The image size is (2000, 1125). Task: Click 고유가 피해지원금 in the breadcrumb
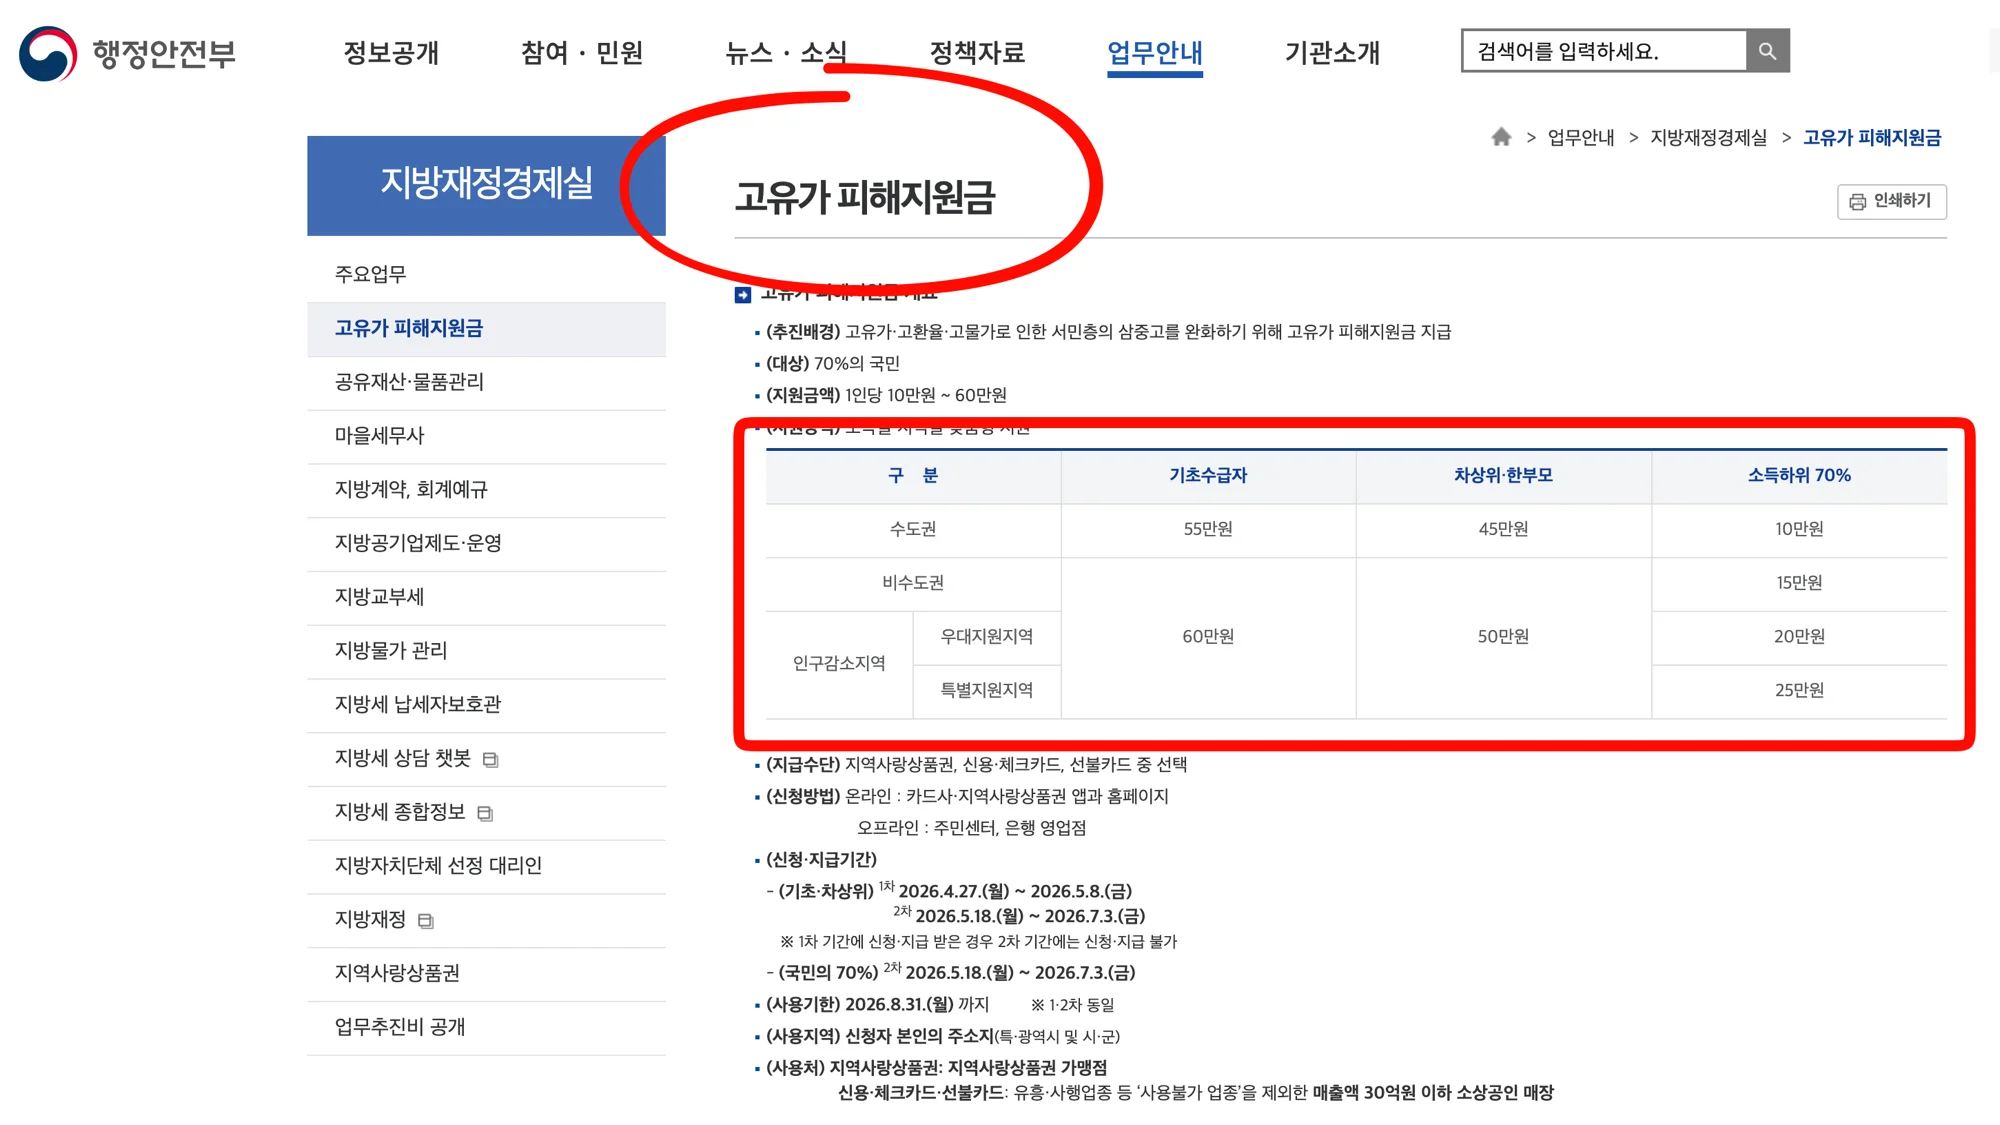(x=1872, y=138)
